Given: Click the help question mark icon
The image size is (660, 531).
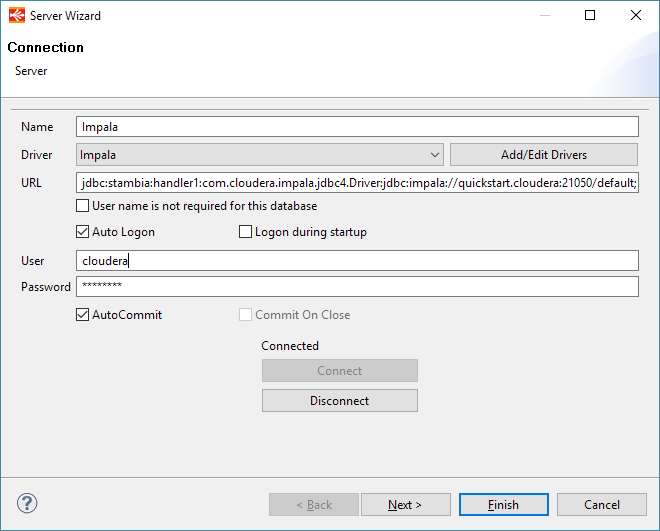Looking at the screenshot, I should [27, 503].
